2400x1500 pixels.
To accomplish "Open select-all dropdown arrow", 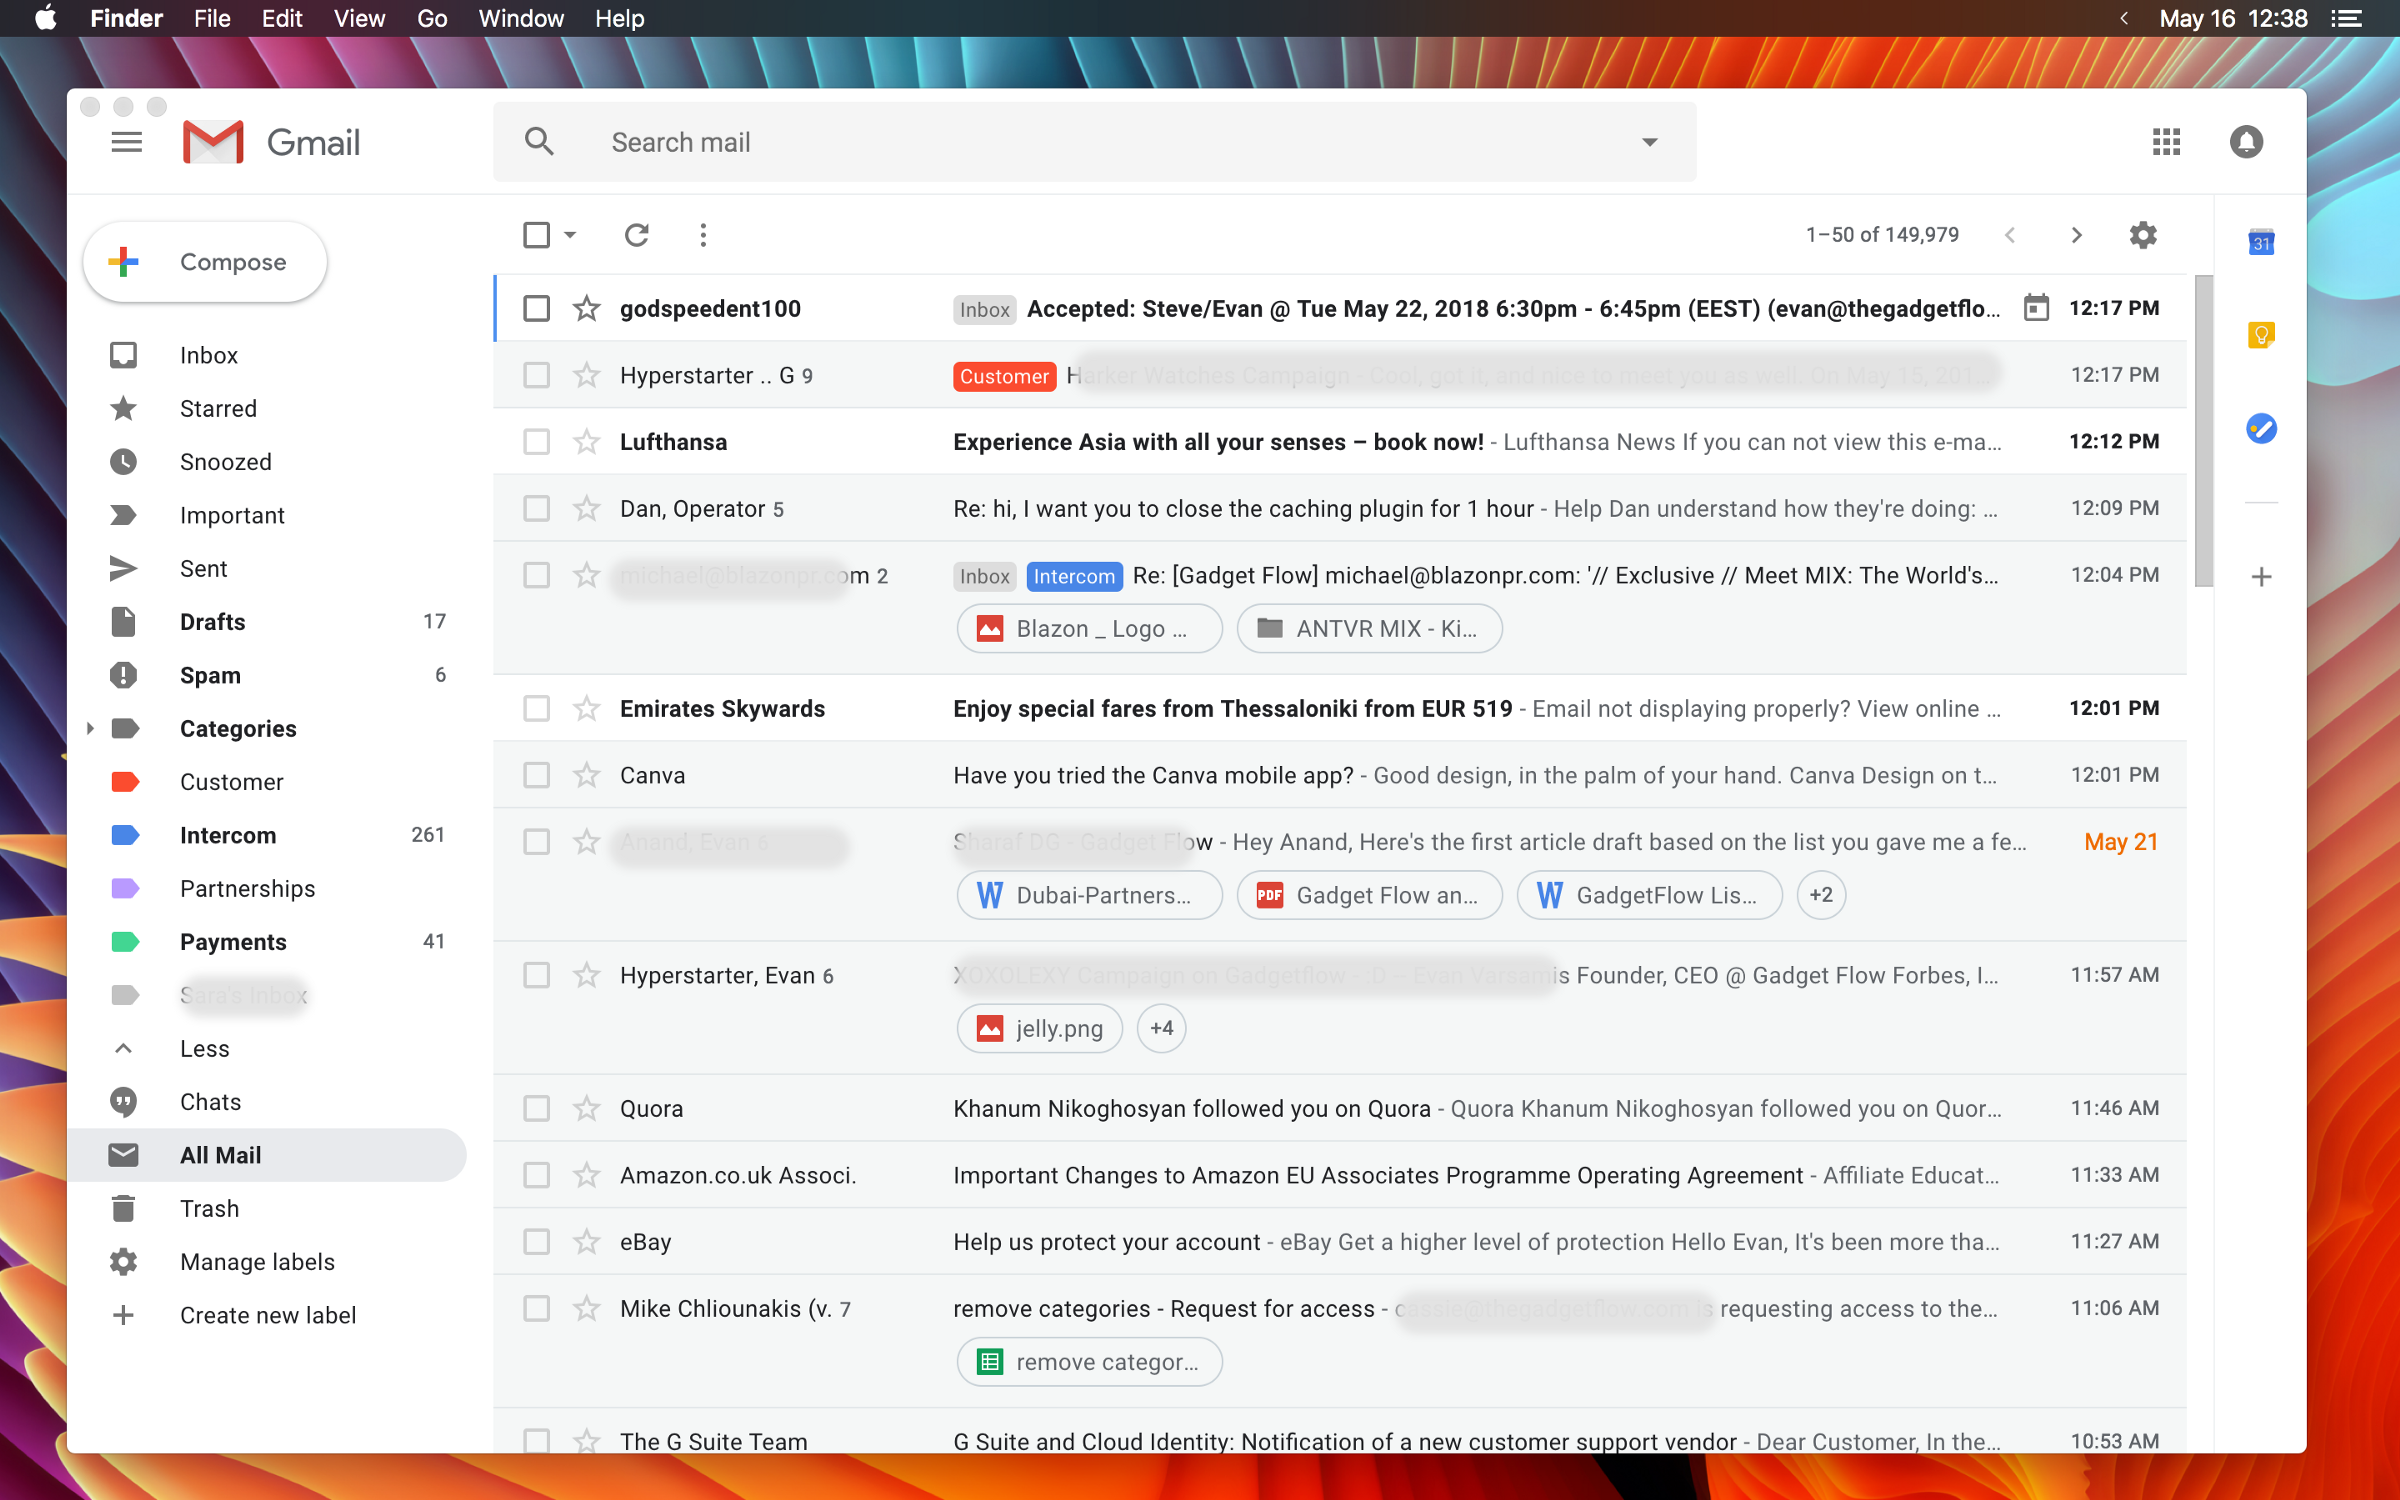I will tap(570, 235).
